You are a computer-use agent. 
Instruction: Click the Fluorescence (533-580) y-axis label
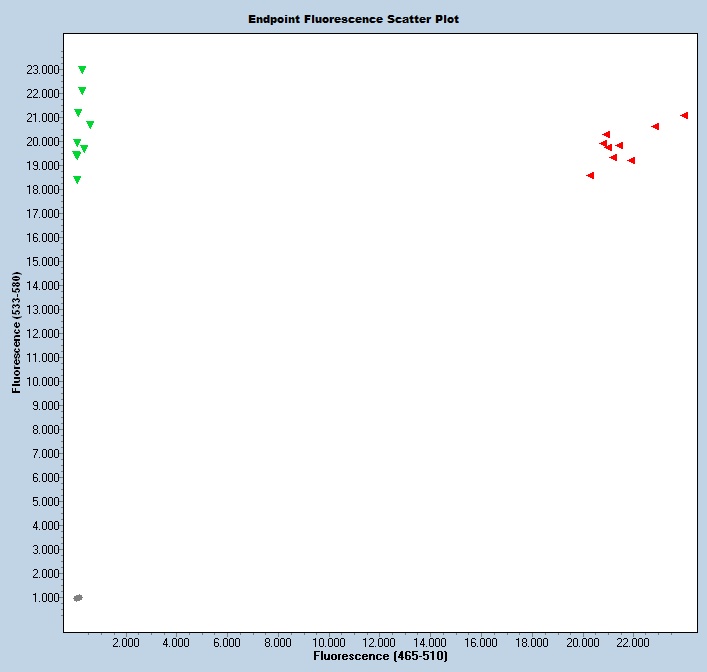click(17, 329)
